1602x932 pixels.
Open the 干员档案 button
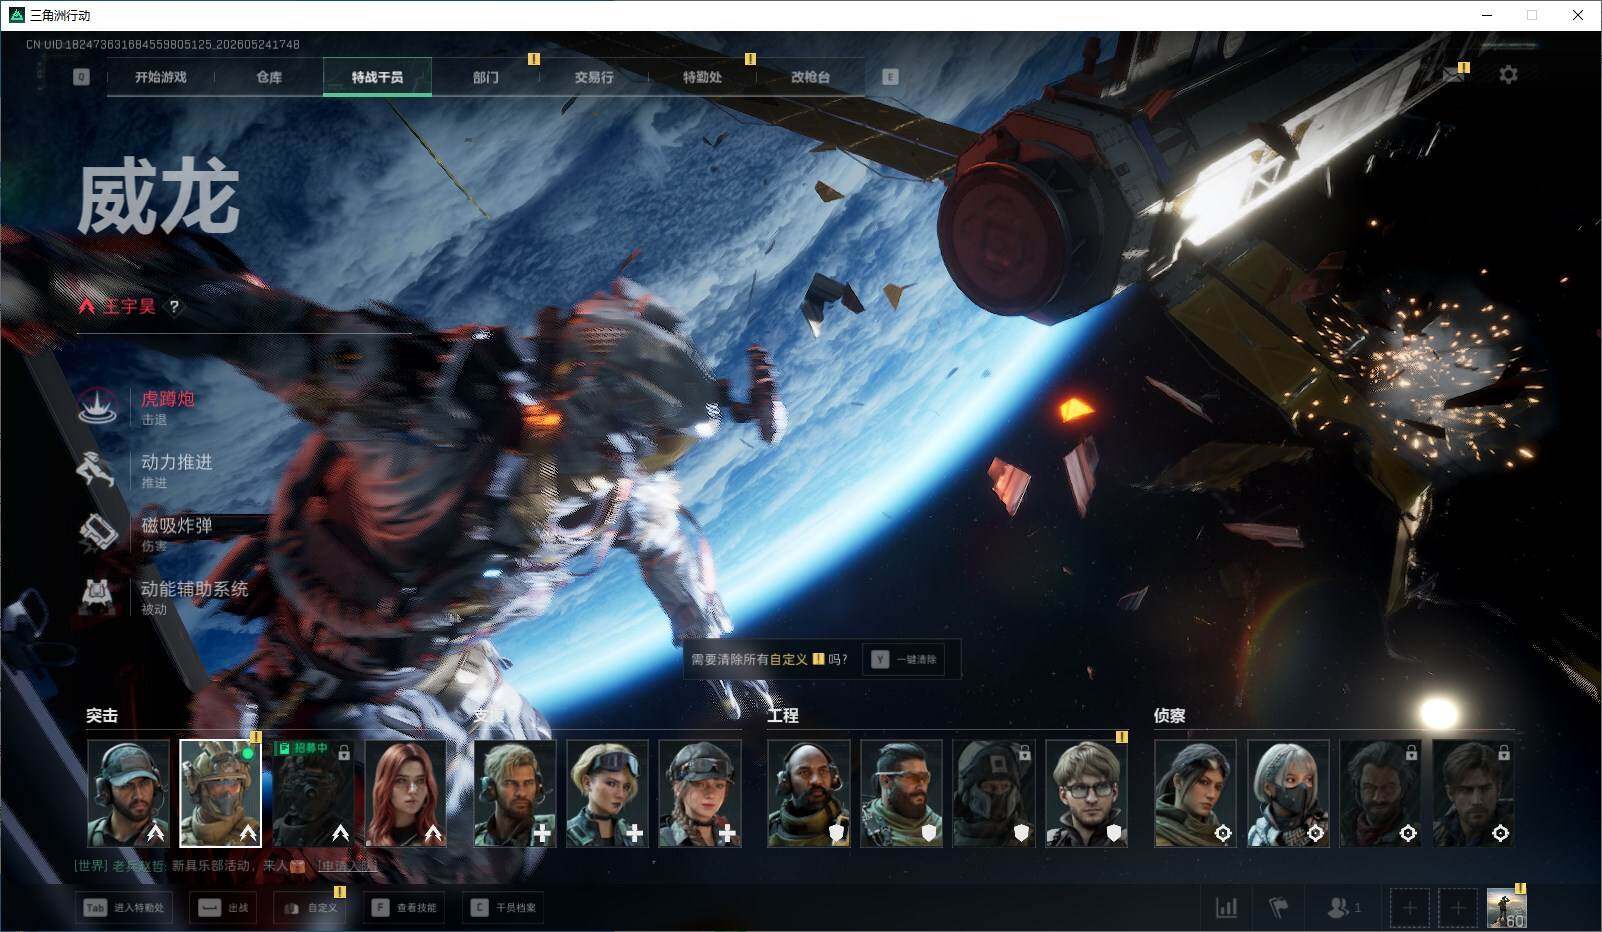click(504, 908)
